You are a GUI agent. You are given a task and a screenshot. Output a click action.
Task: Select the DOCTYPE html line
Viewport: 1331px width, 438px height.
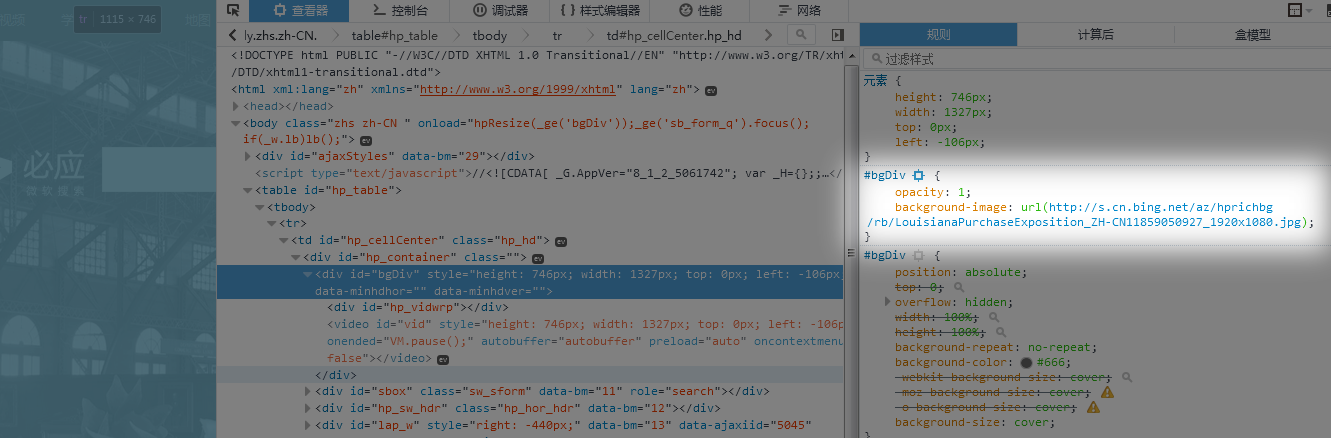click(x=530, y=64)
